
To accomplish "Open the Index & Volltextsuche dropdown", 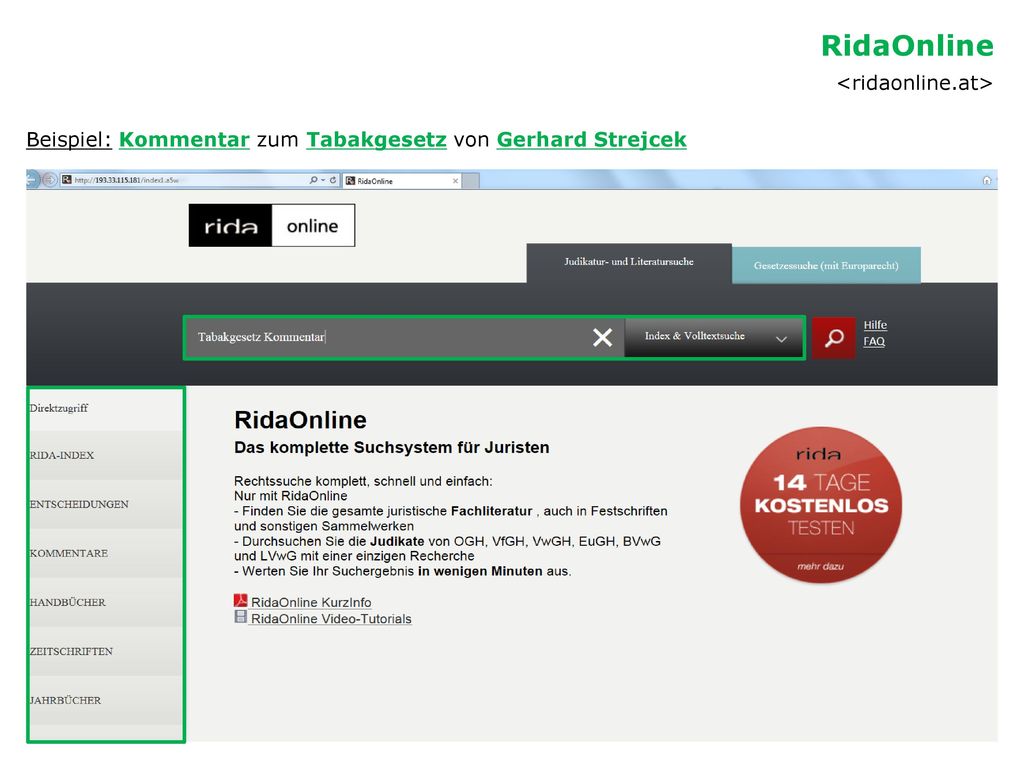I will click(714, 337).
